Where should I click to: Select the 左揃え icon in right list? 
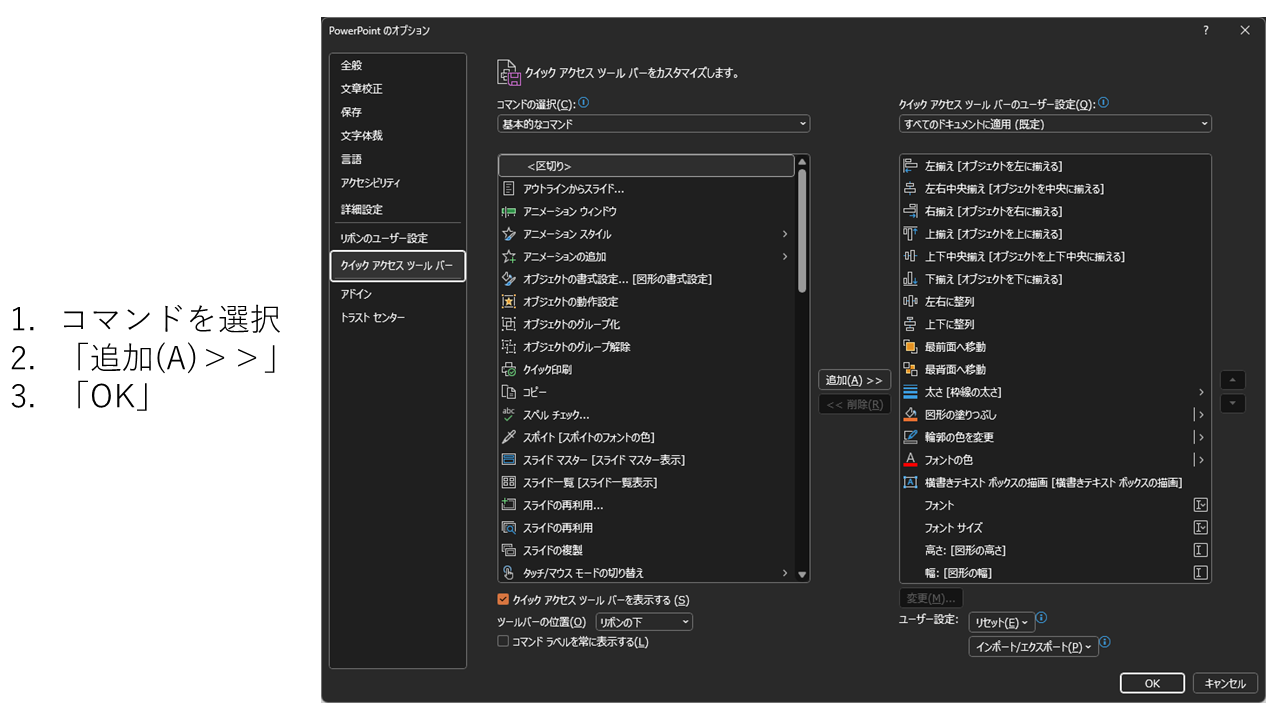pyautogui.click(x=910, y=166)
